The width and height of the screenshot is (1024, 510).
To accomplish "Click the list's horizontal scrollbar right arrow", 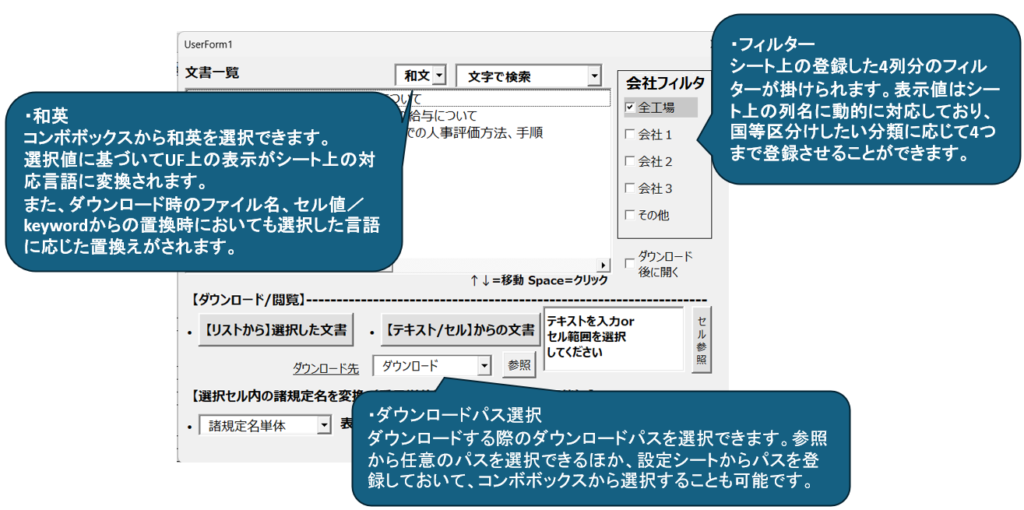I will (603, 266).
